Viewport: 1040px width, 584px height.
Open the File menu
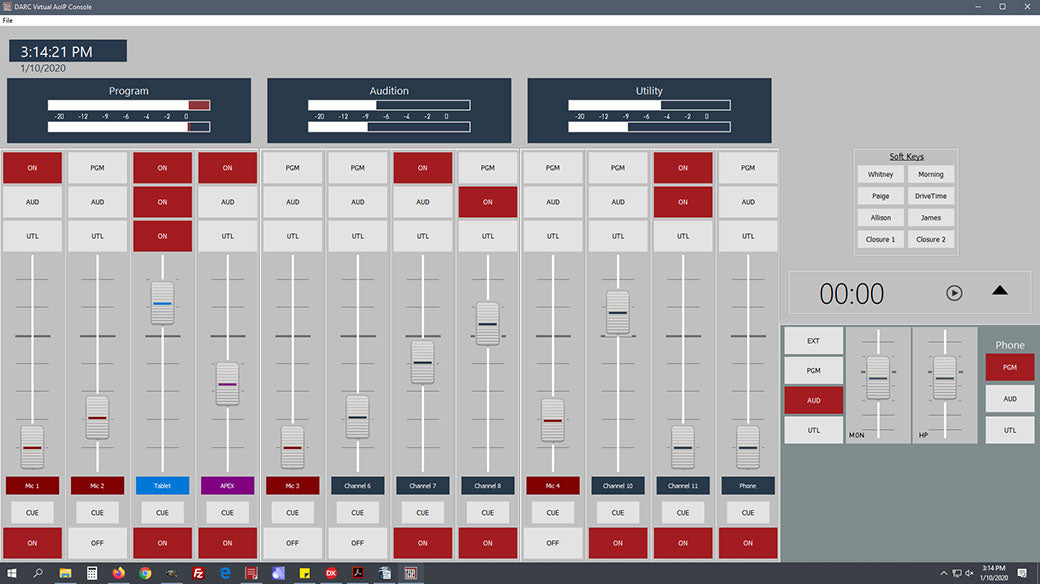pyautogui.click(x=8, y=20)
